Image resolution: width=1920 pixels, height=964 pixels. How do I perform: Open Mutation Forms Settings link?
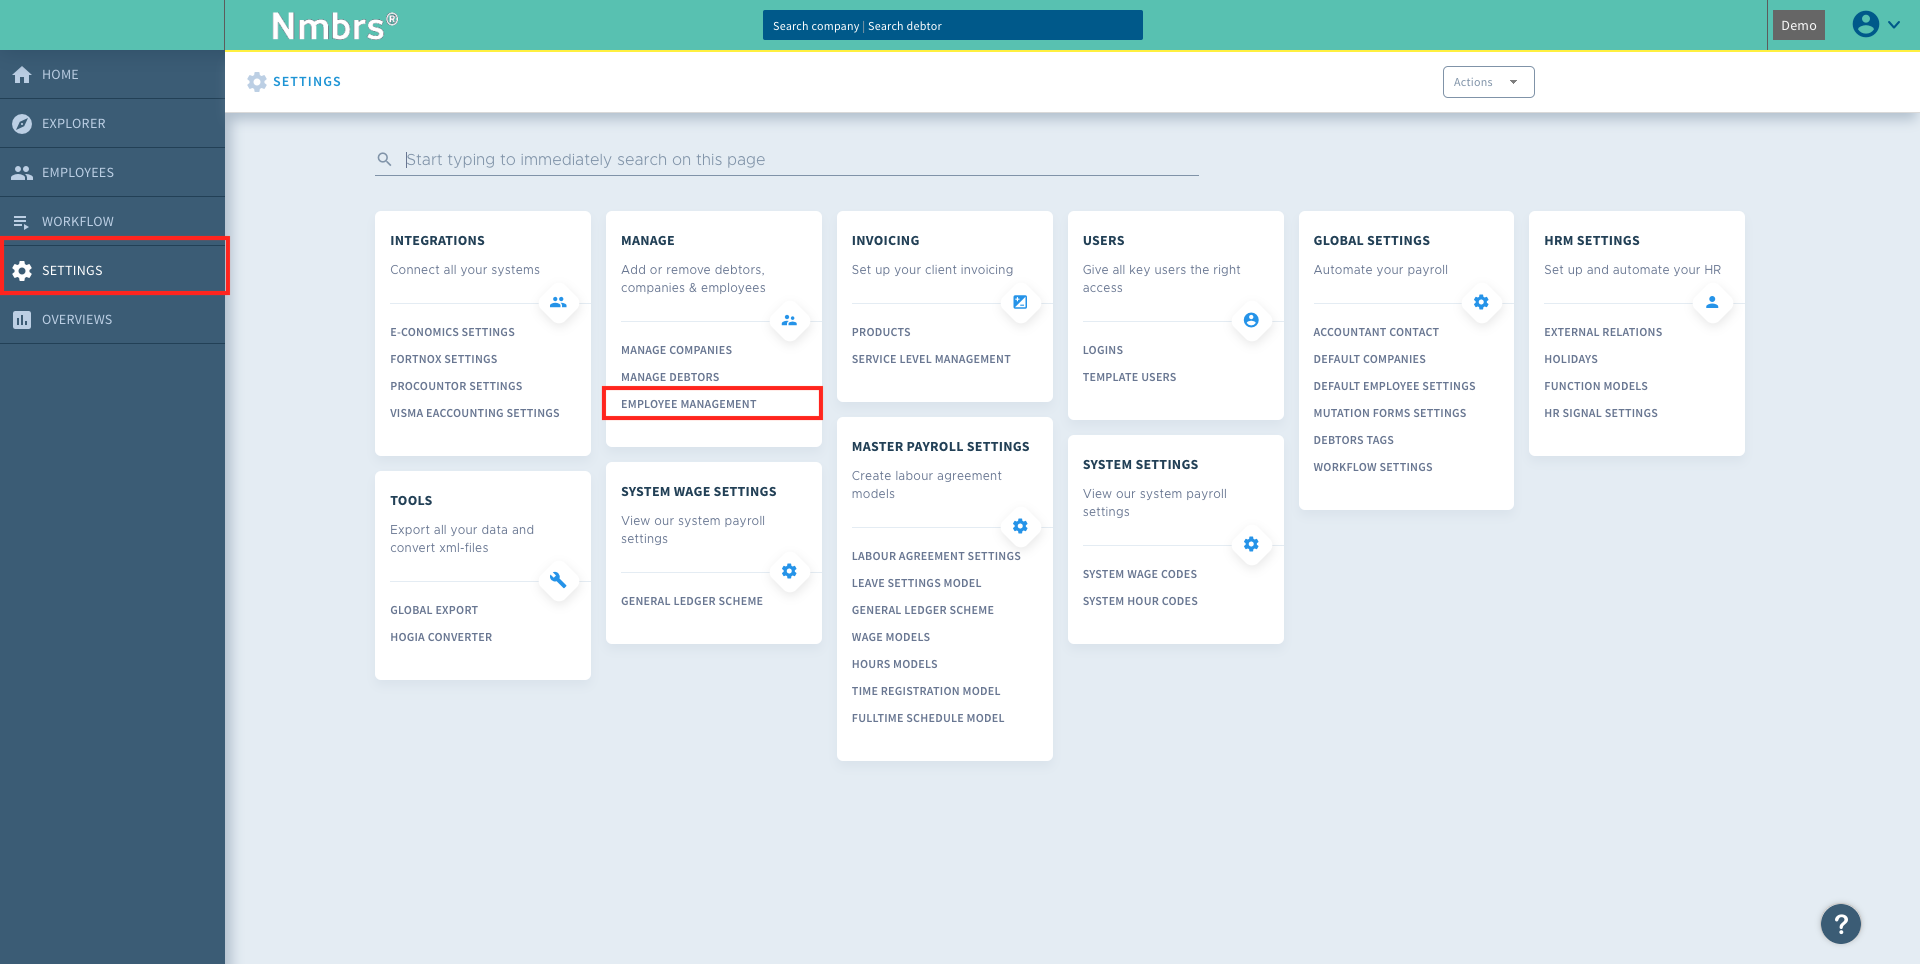[1389, 413]
